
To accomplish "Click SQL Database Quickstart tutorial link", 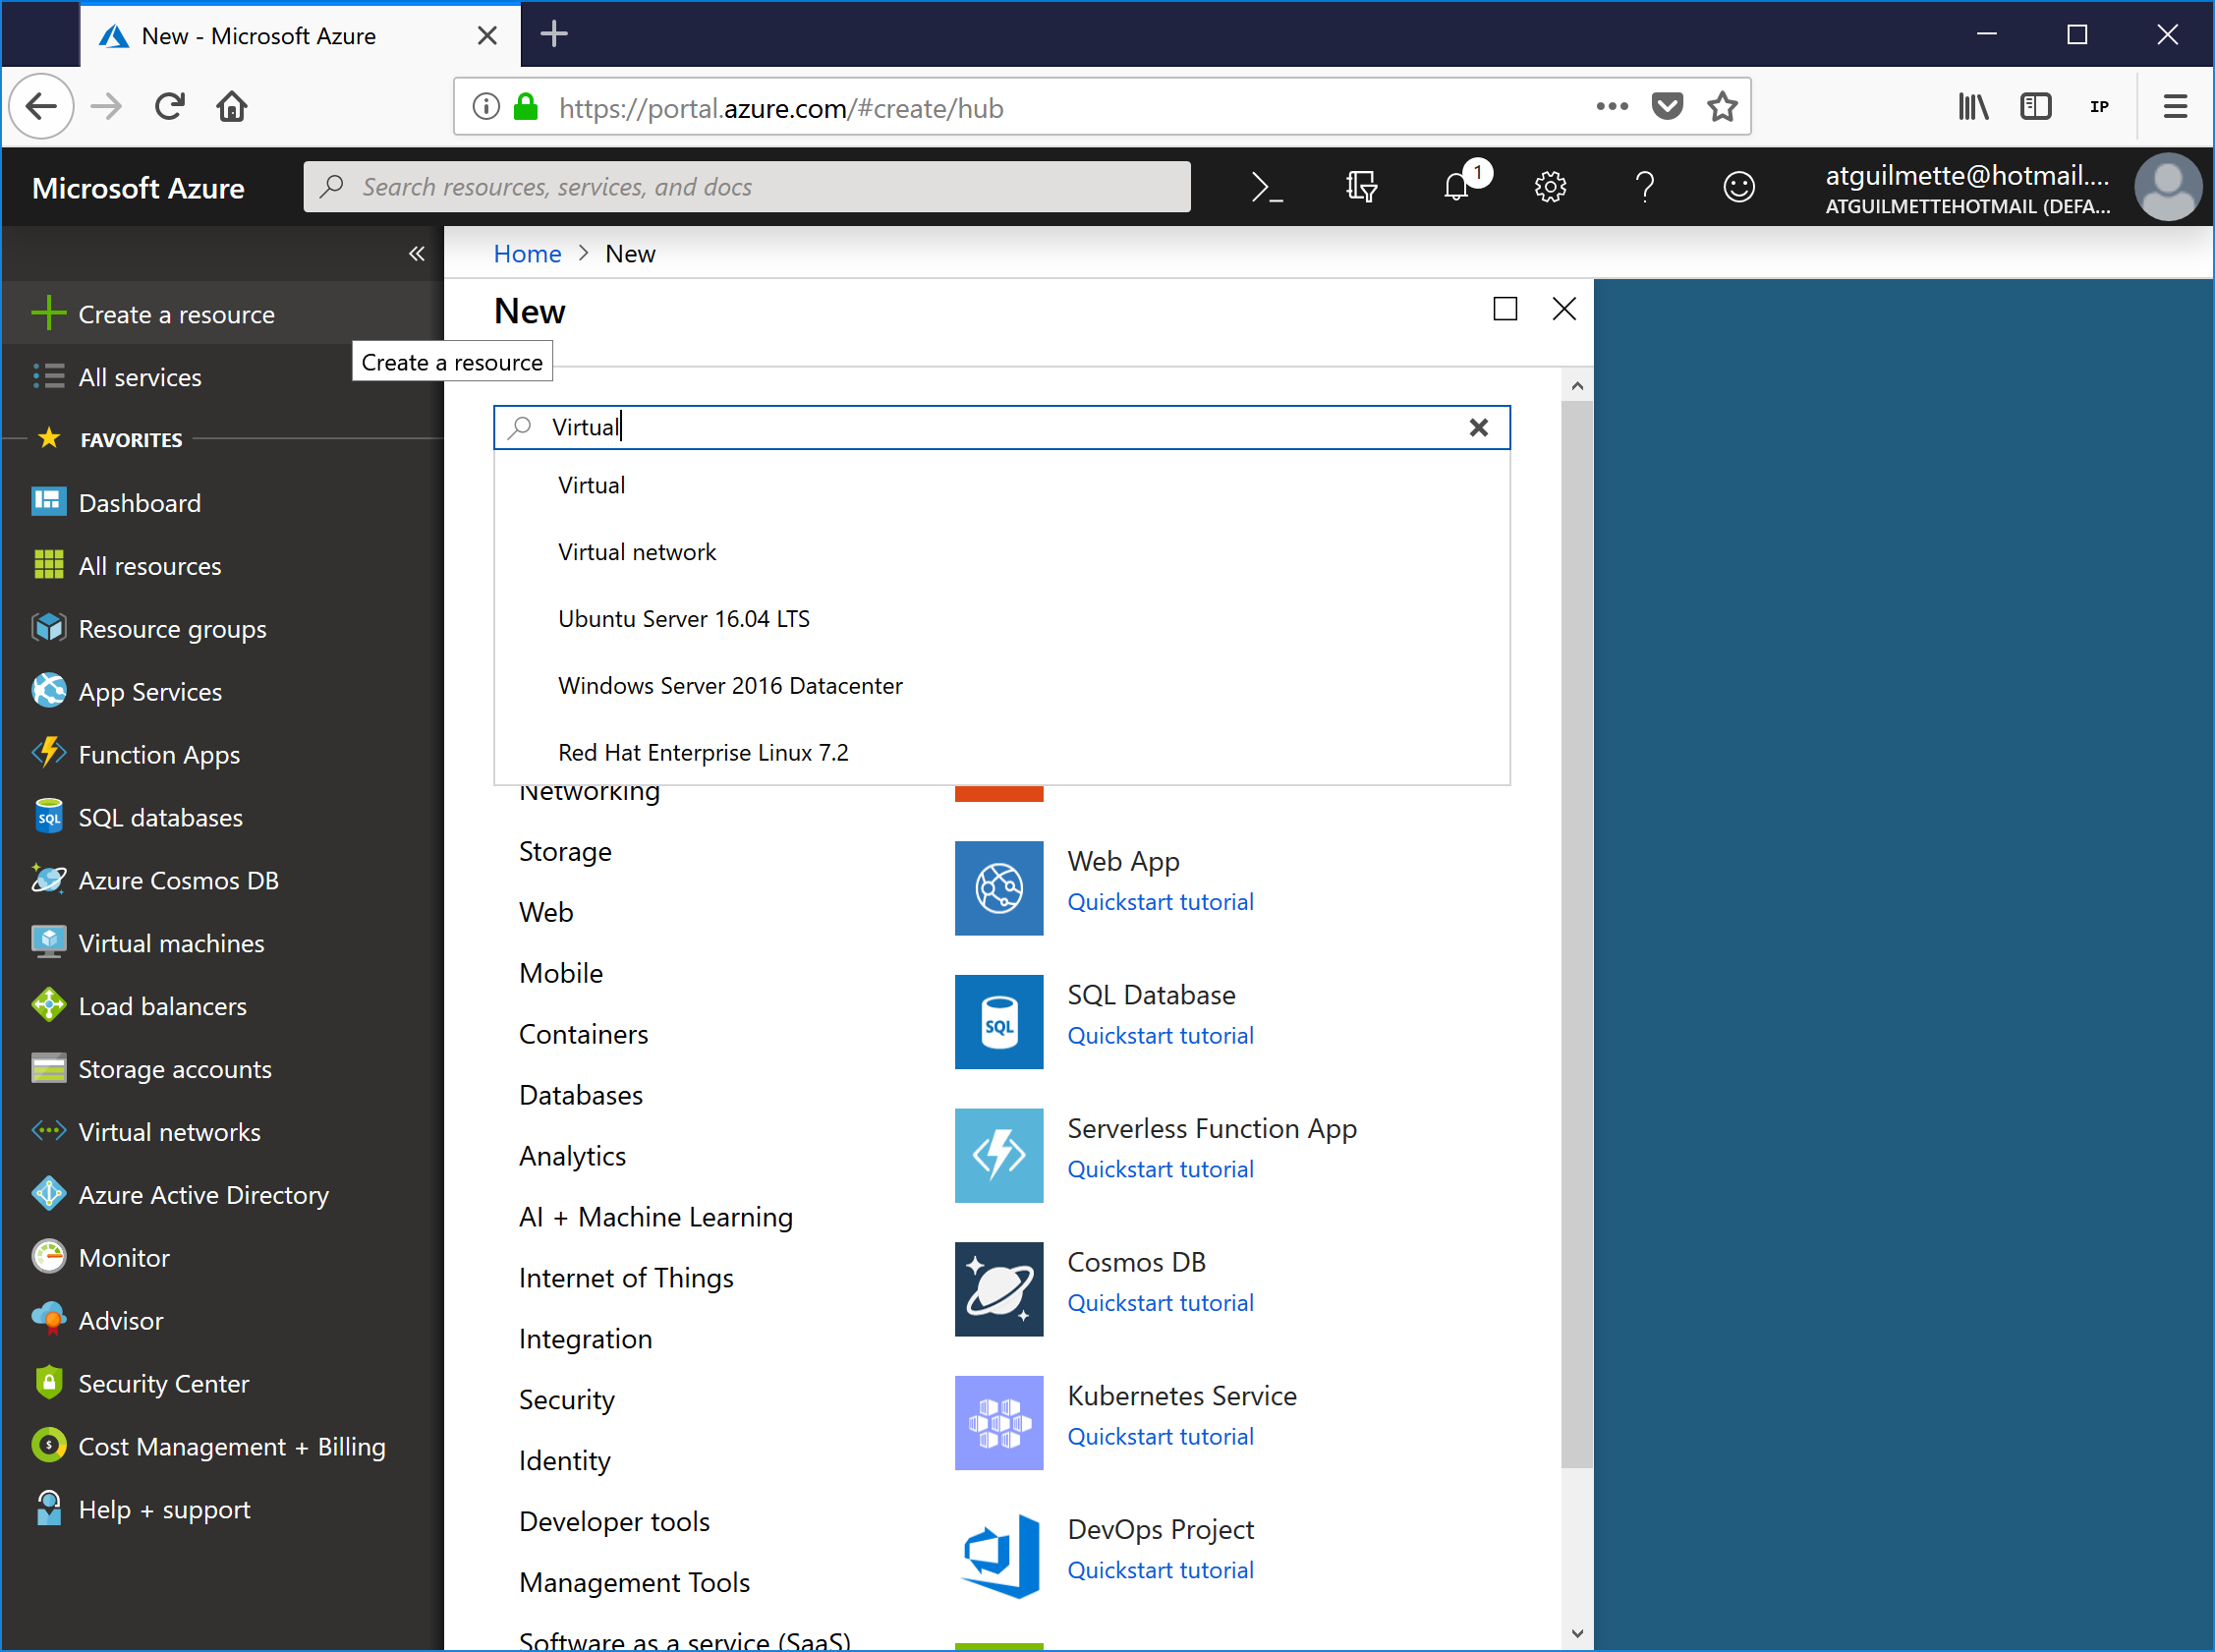I will coord(1160,1036).
